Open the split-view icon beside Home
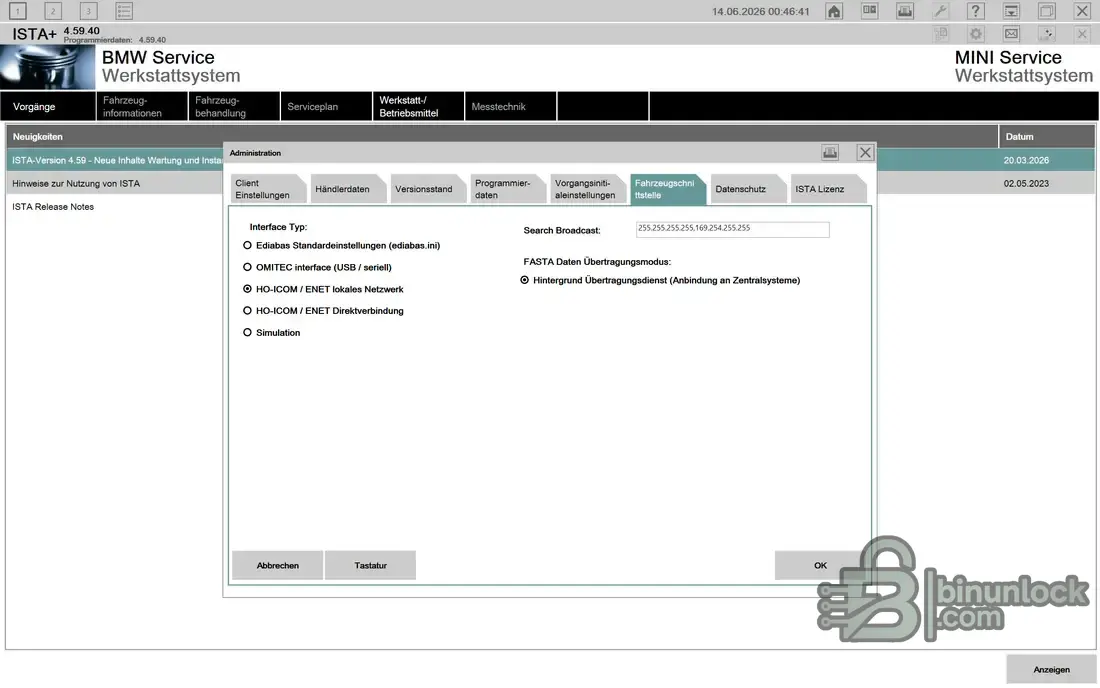The image size is (1100, 688). [869, 11]
